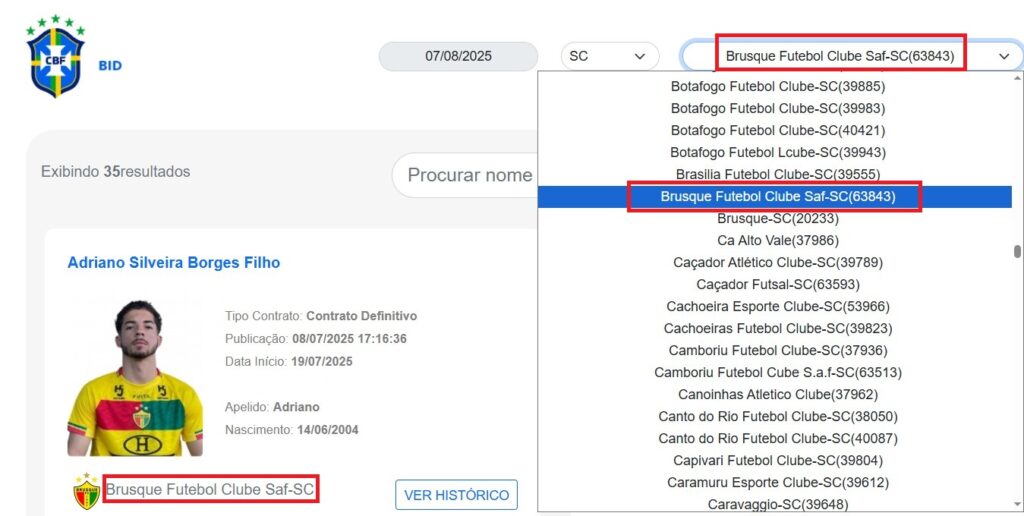Open Adriano Silveira Borges Filho profile
Screen dimensions: 1024x516
174,263
